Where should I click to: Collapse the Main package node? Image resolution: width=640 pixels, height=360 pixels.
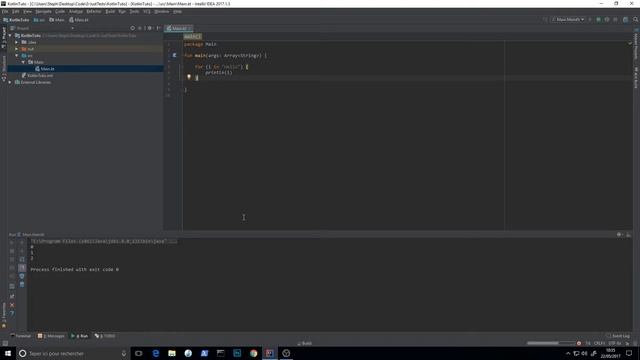click(23, 62)
